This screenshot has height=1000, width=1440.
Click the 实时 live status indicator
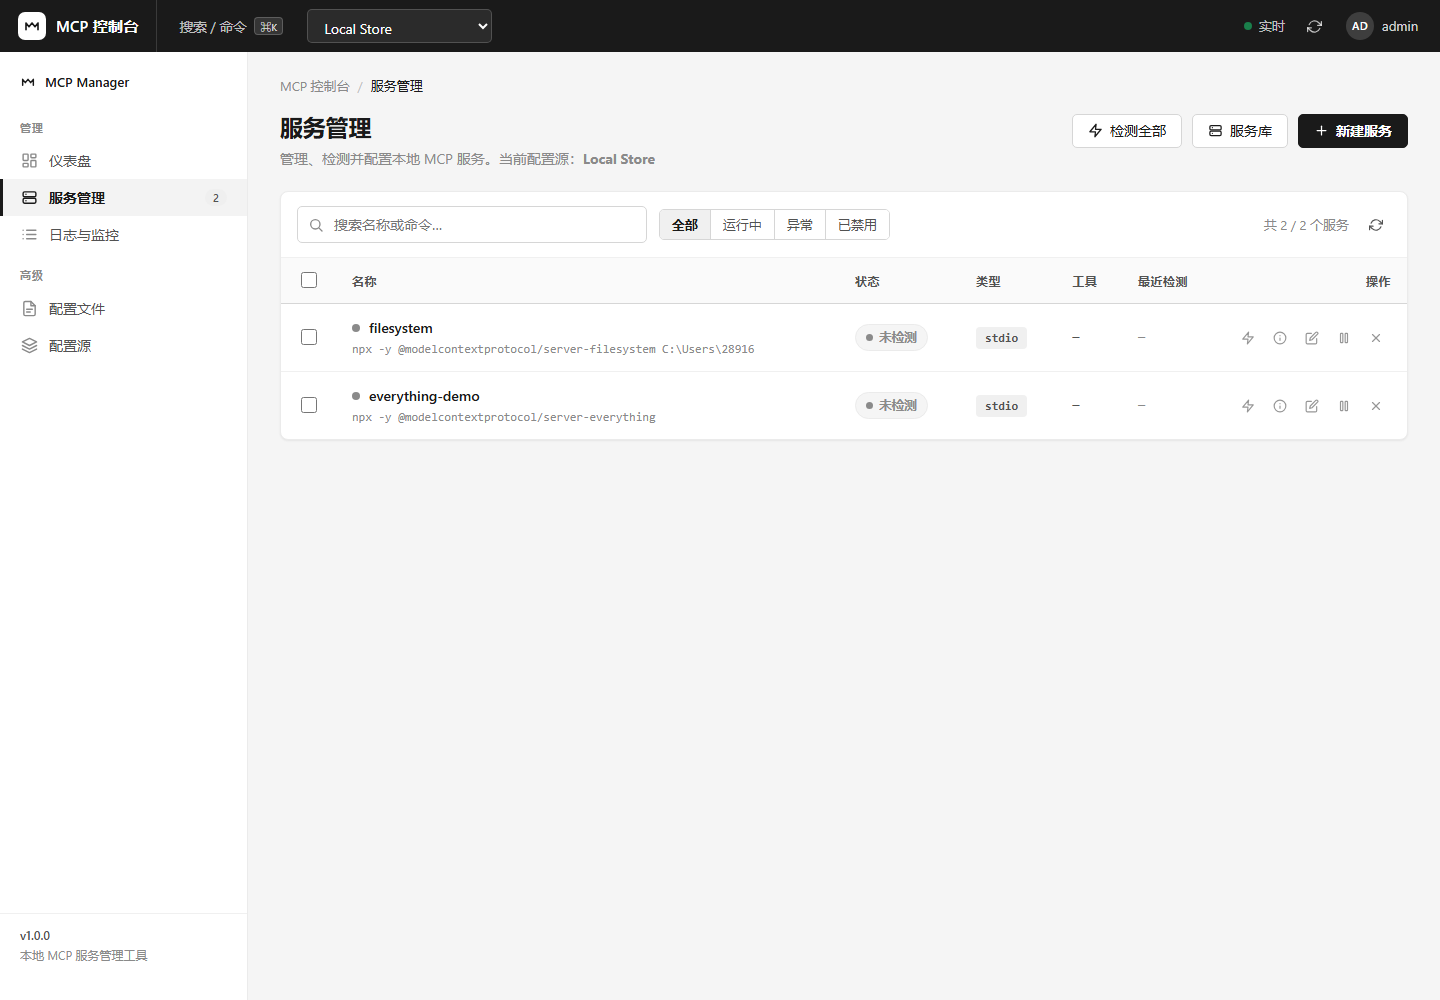1264,27
